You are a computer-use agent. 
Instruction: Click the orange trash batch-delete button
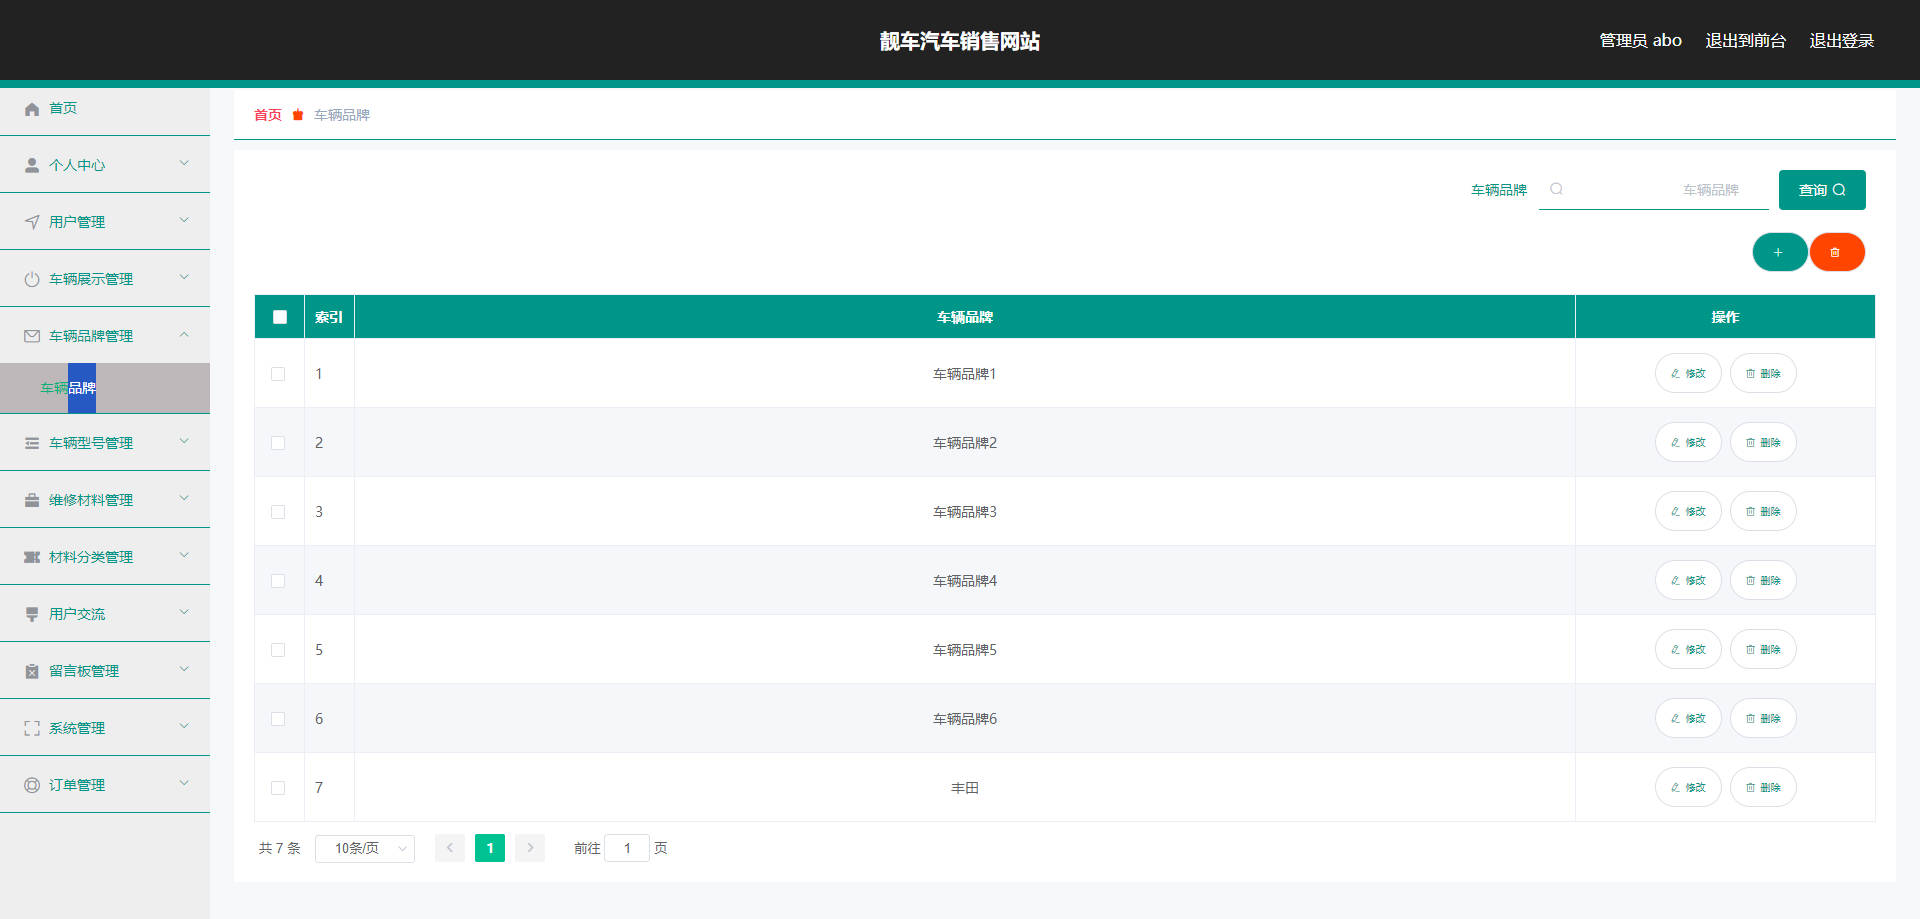pyautogui.click(x=1836, y=252)
